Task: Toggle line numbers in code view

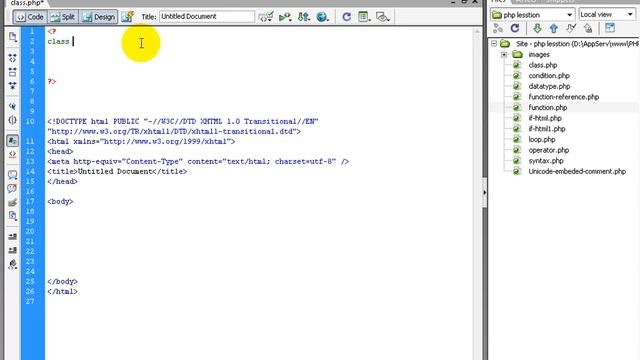Action: pyautogui.click(x=13, y=141)
